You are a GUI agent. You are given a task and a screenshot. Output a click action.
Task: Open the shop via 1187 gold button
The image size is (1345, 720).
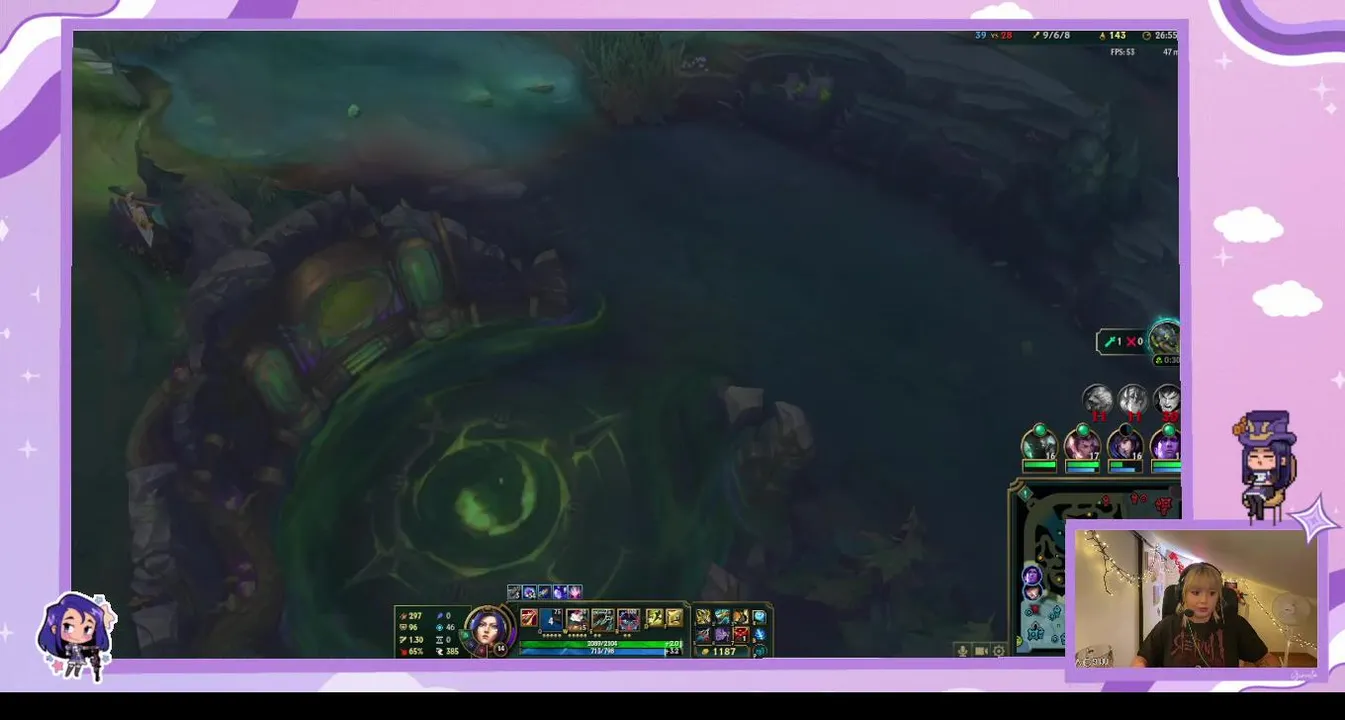(x=723, y=652)
